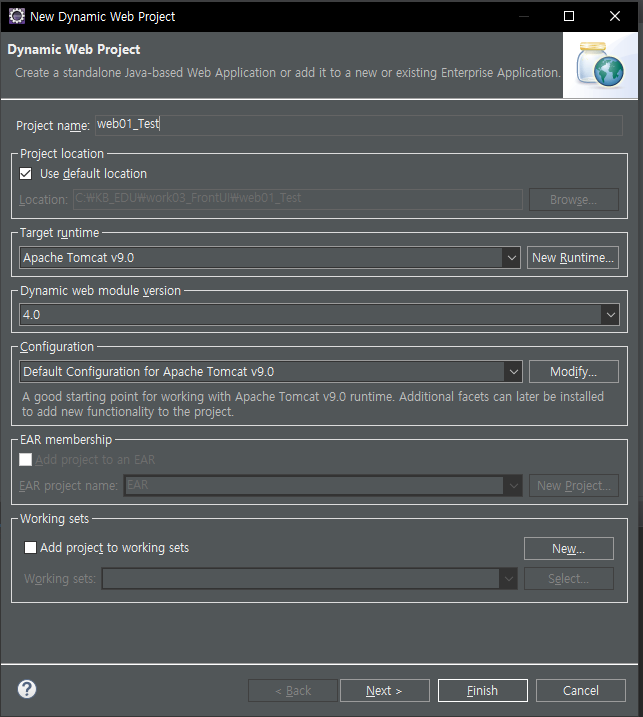Click Browse... for project location
643x717 pixels.
click(x=573, y=200)
